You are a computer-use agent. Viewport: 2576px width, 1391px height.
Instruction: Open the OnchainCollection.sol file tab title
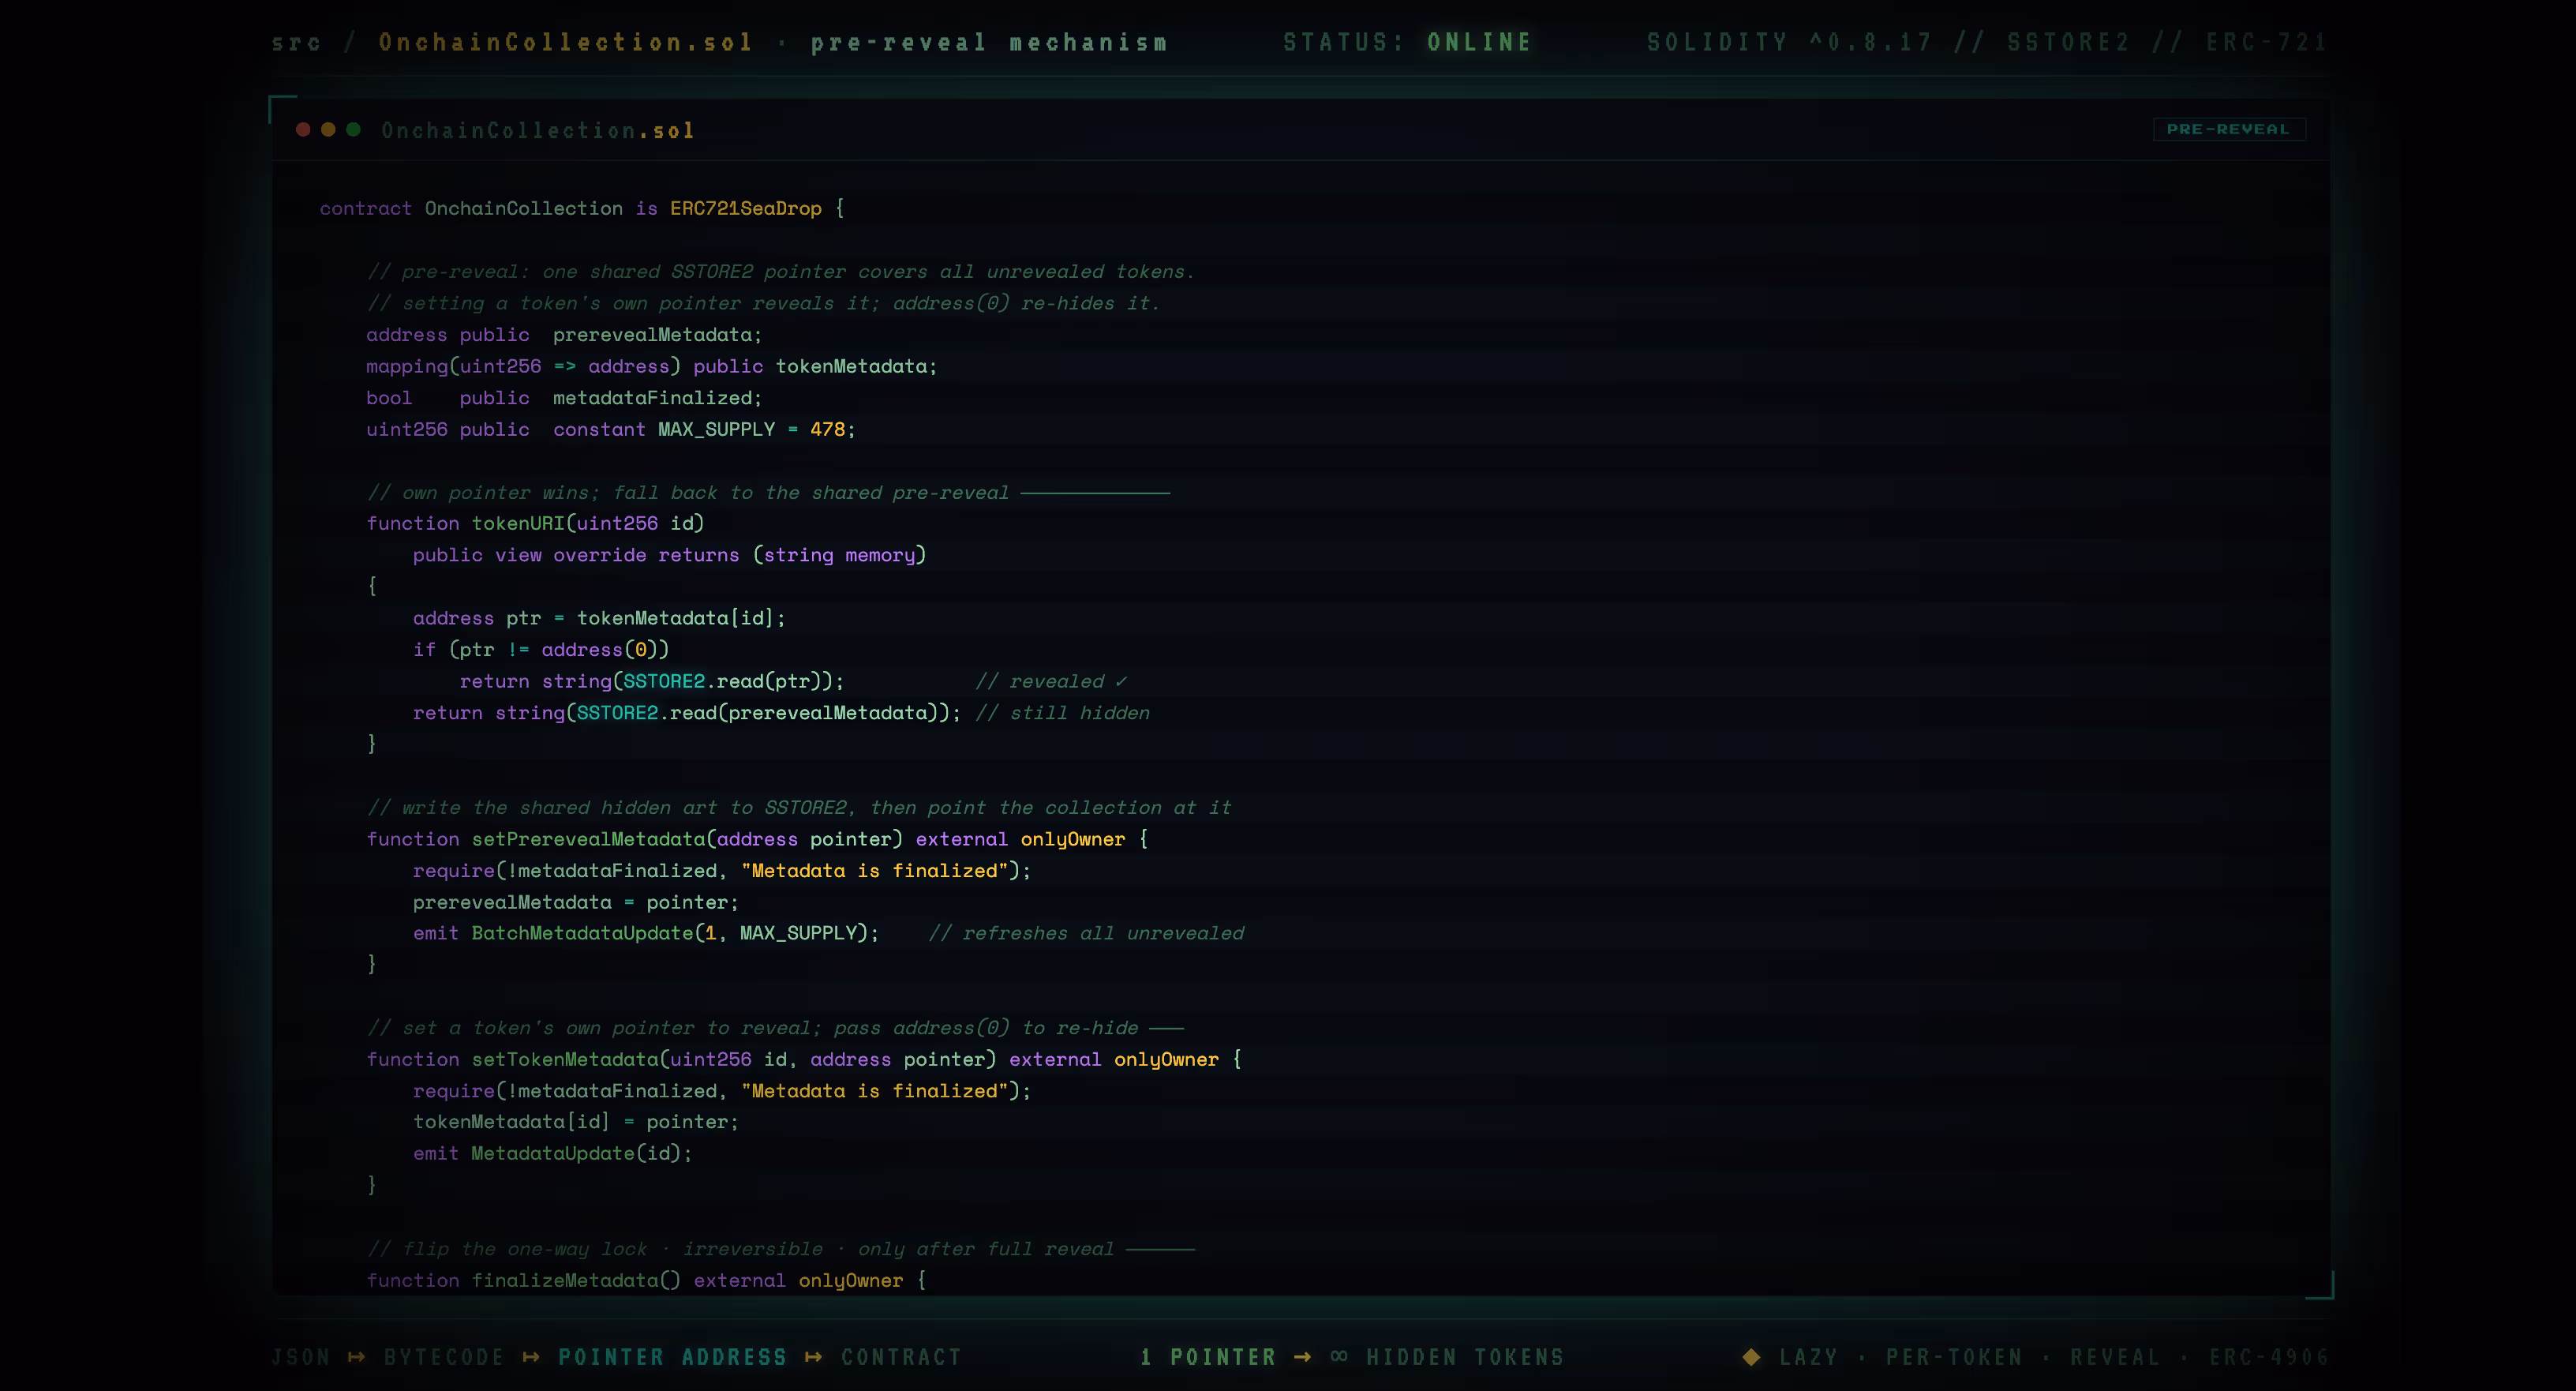point(538,131)
